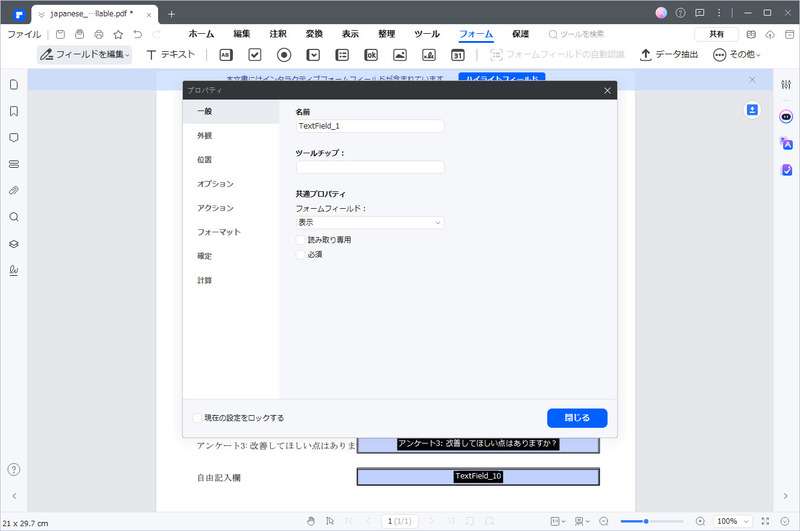Viewport: 800px width, 531px height.
Task: Open the page layout dropdown in status bar
Action: click(558, 521)
